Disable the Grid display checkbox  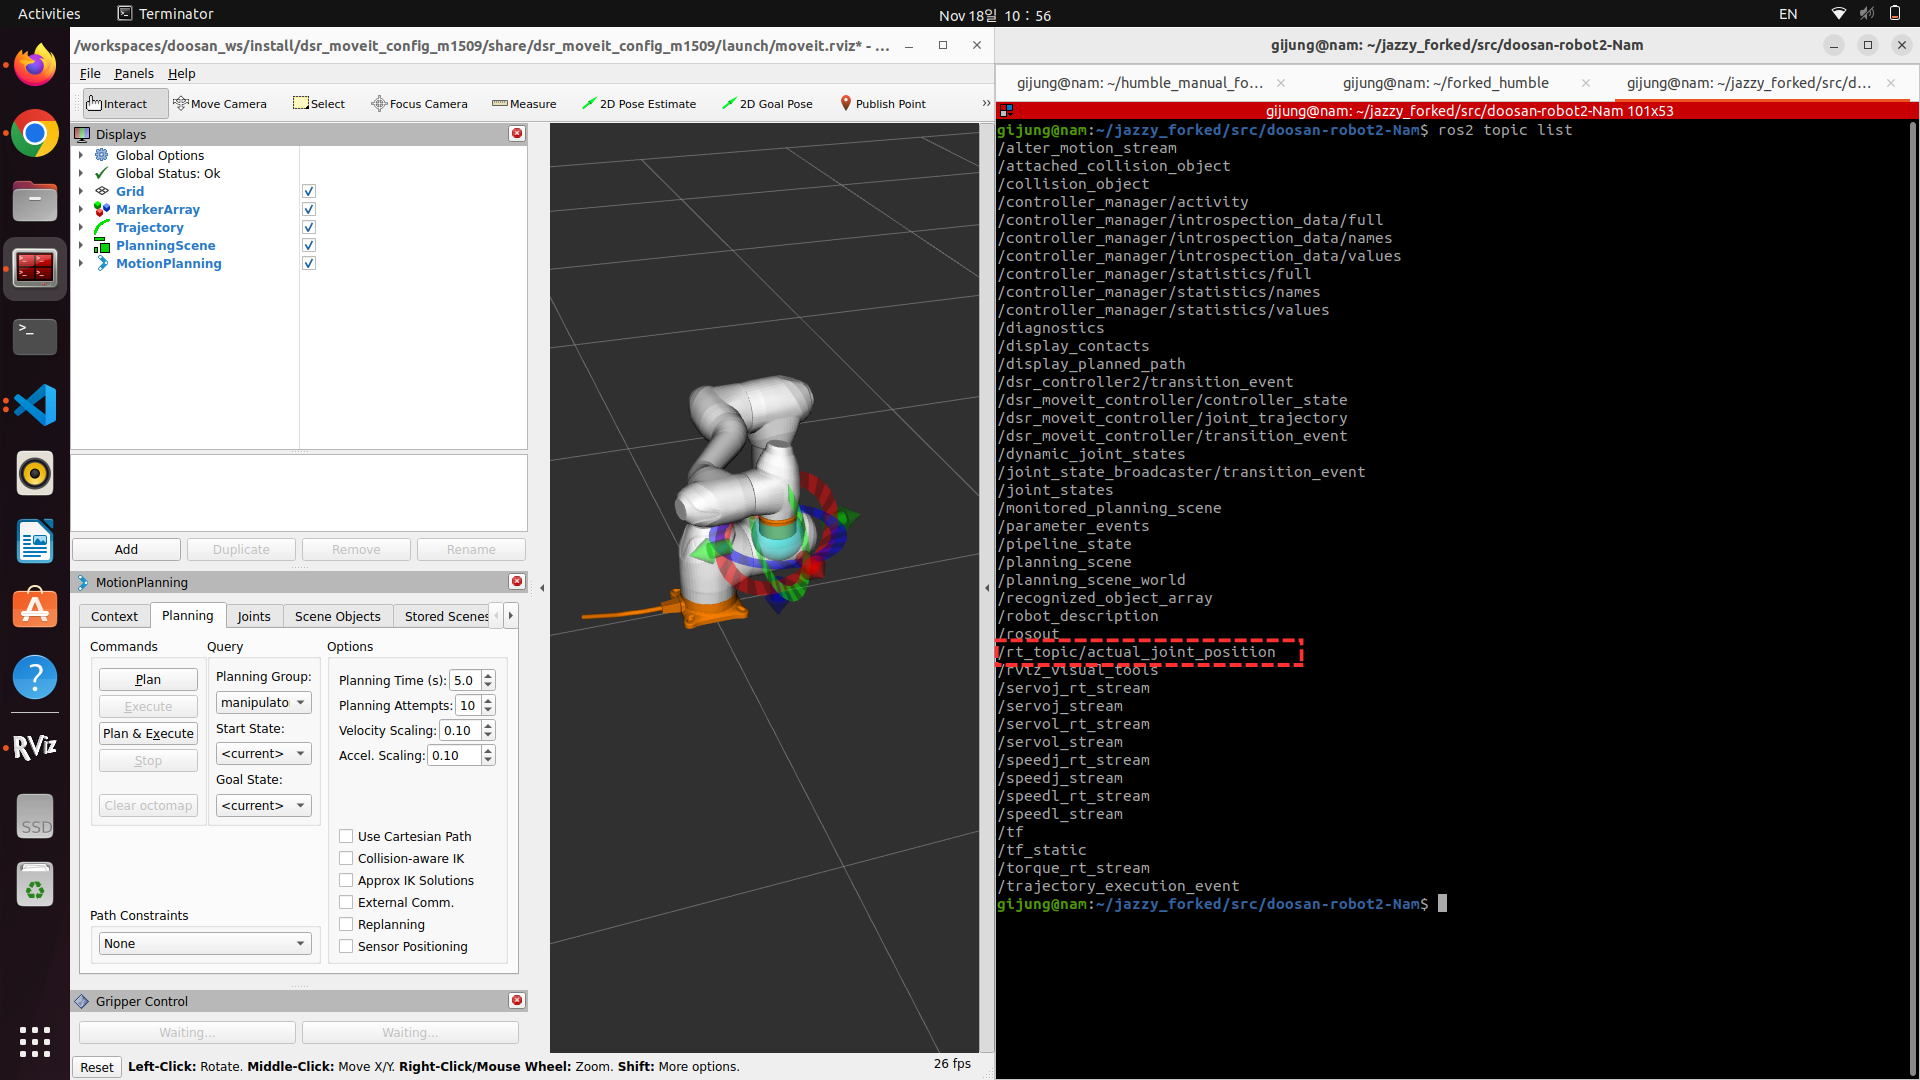pos(309,191)
